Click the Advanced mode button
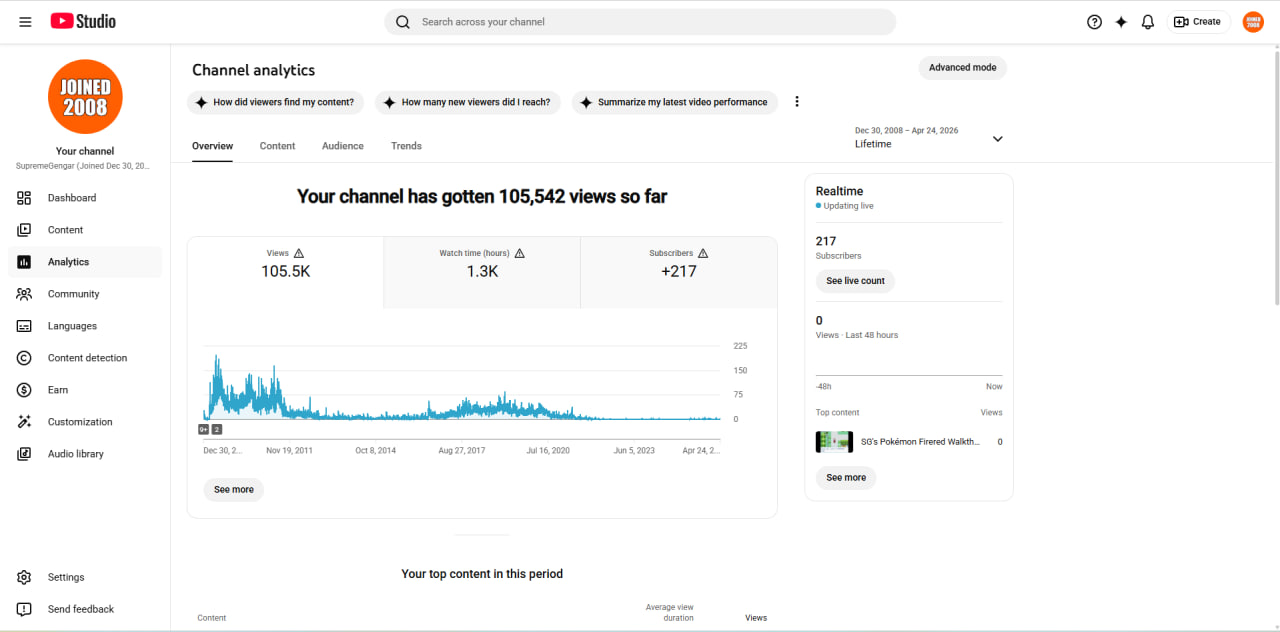Viewport: 1280px width, 632px height. pyautogui.click(x=962, y=68)
